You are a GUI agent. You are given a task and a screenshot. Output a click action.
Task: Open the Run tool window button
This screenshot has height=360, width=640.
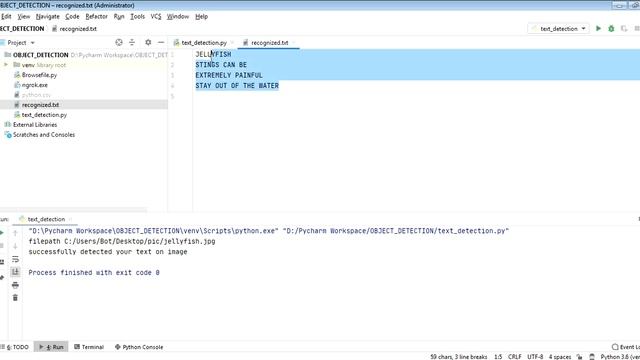pos(51,347)
